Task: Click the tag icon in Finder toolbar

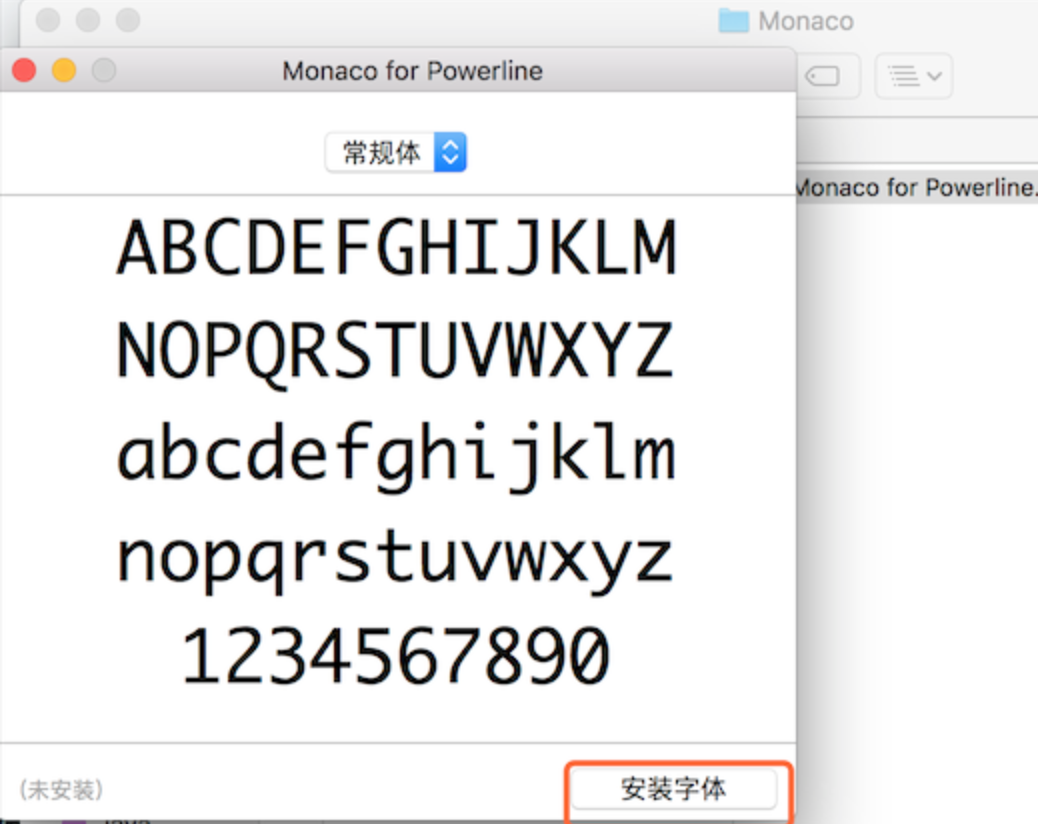Action: coord(823,76)
